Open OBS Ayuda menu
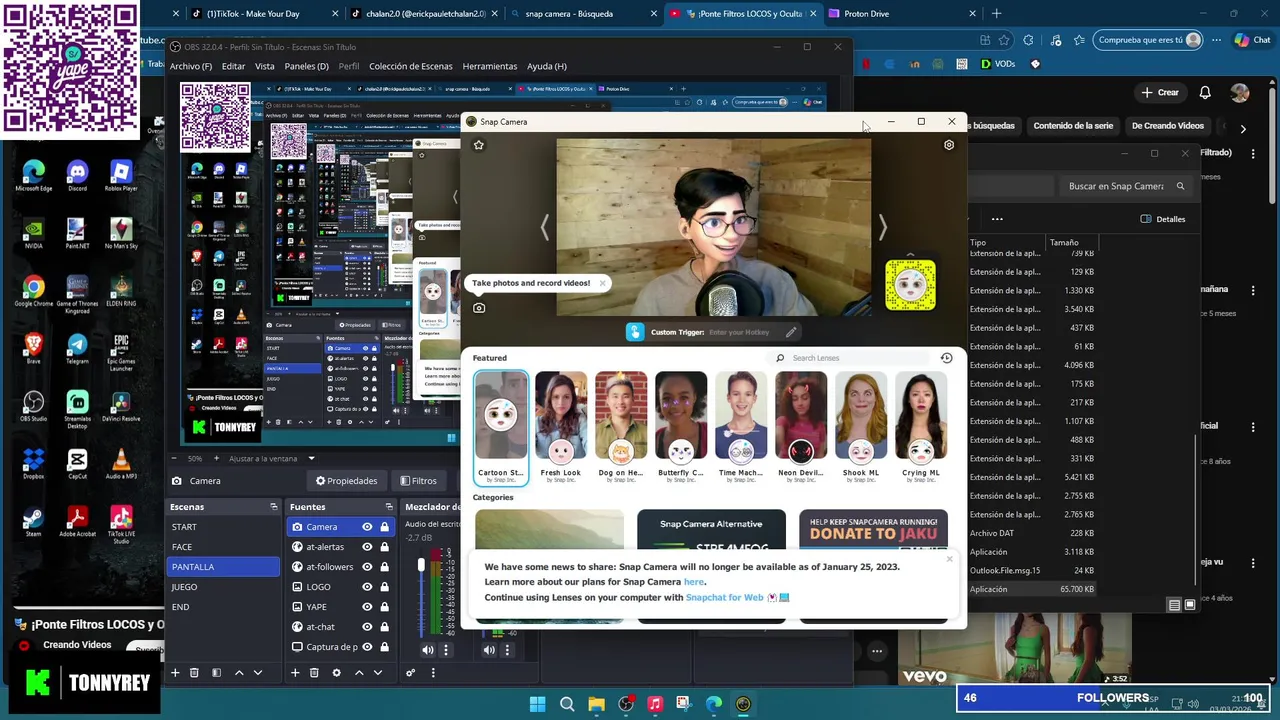The image size is (1280, 720). [547, 66]
